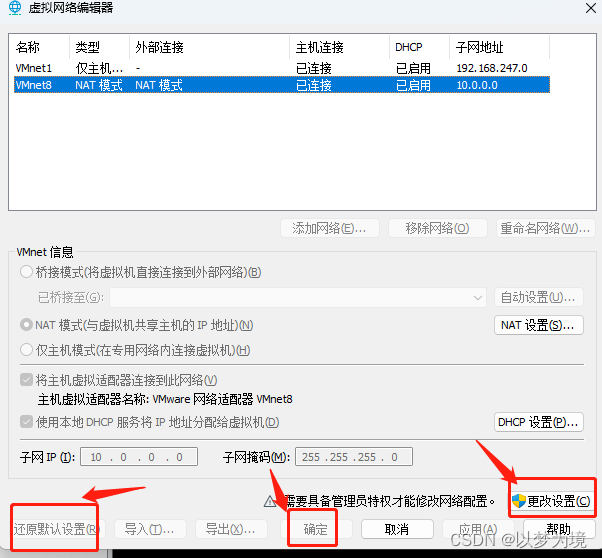Confirm with the 确定 button
Image resolution: width=602 pixels, height=558 pixels.
316,529
